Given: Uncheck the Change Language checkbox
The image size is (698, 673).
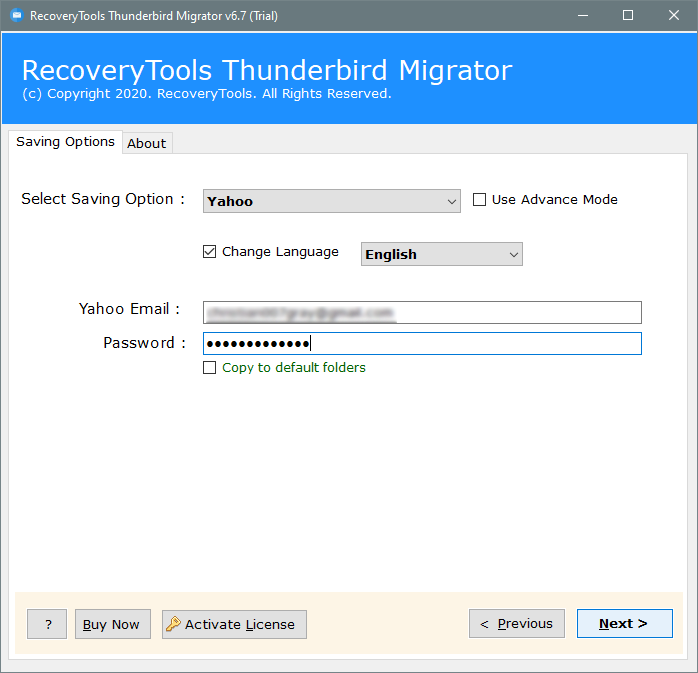Looking at the screenshot, I should [x=209, y=251].
